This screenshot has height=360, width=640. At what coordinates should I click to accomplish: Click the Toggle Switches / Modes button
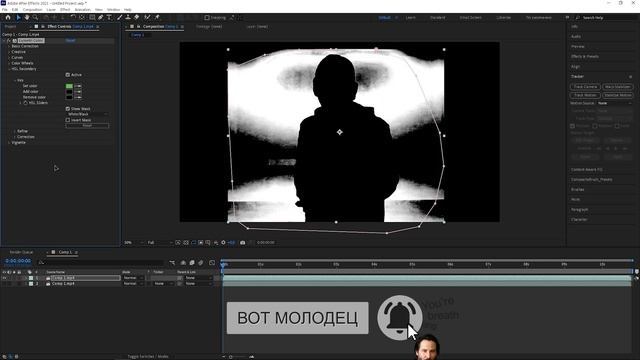coord(148,356)
